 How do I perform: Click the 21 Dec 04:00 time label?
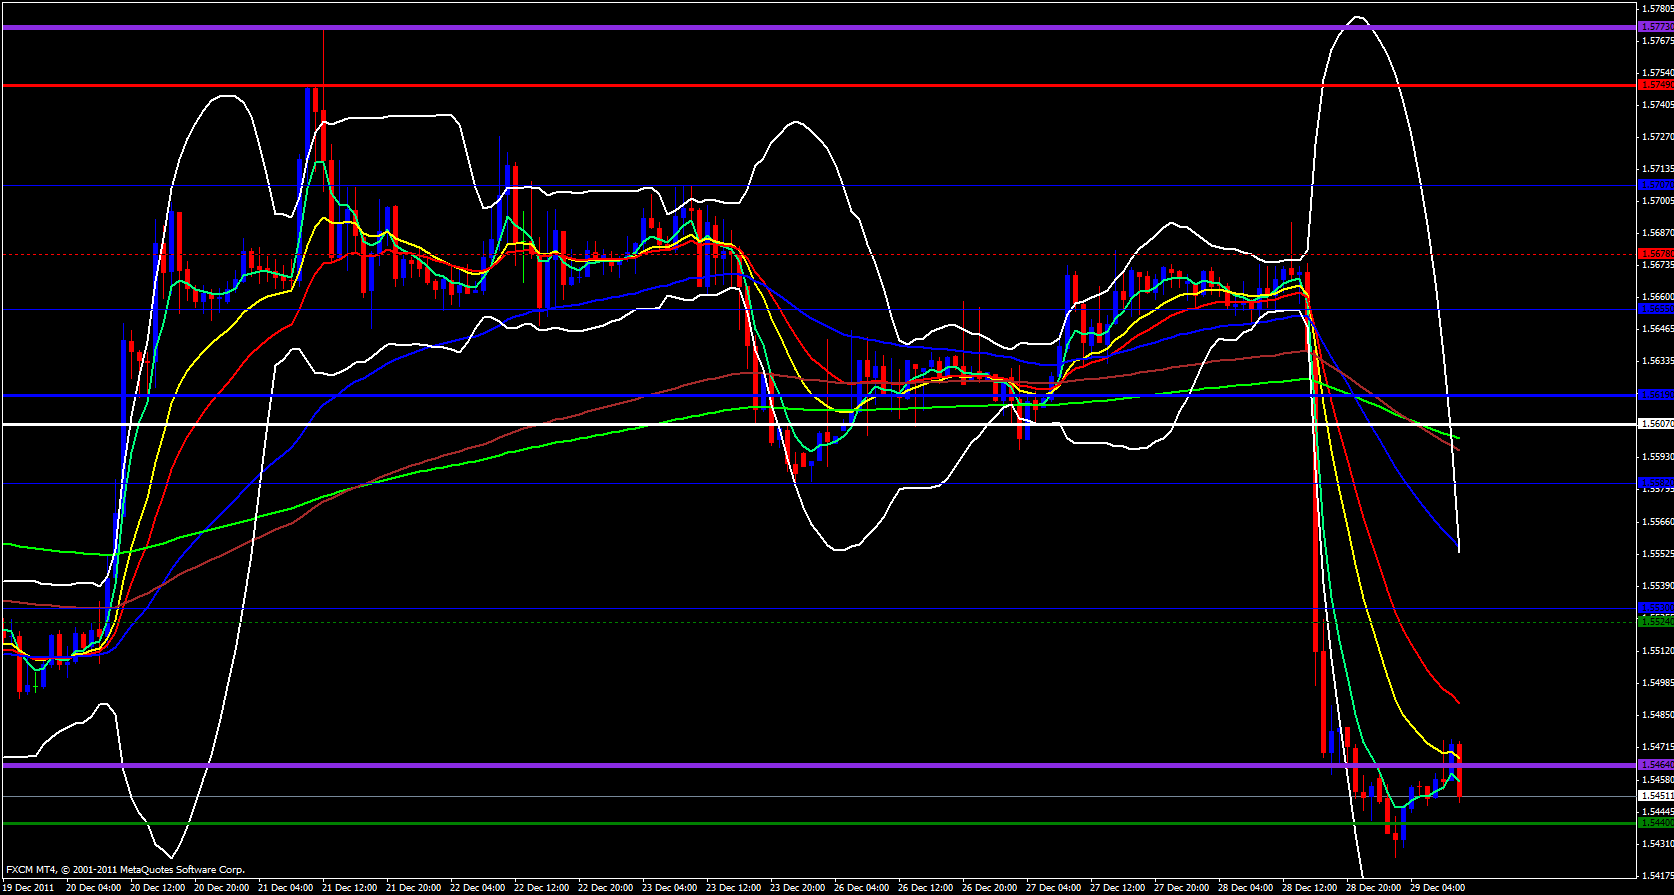tap(285, 888)
